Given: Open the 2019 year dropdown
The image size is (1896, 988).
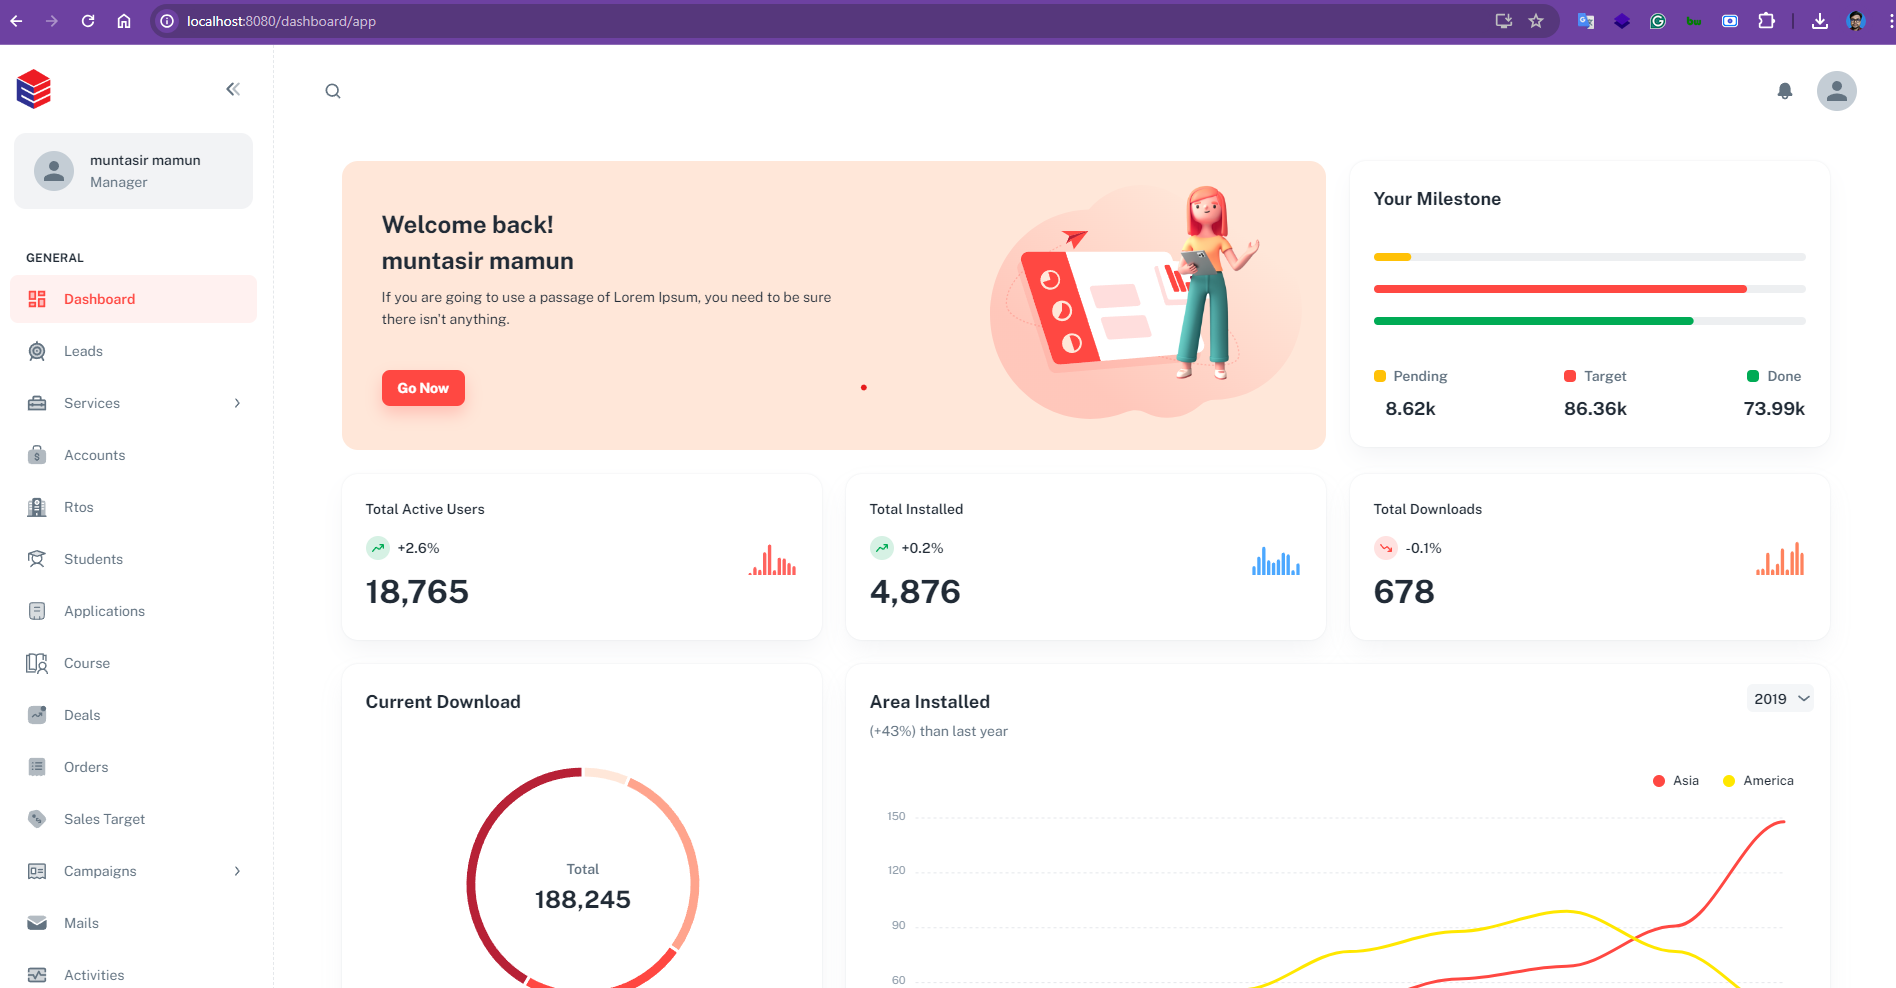Looking at the screenshot, I should tap(1780, 699).
